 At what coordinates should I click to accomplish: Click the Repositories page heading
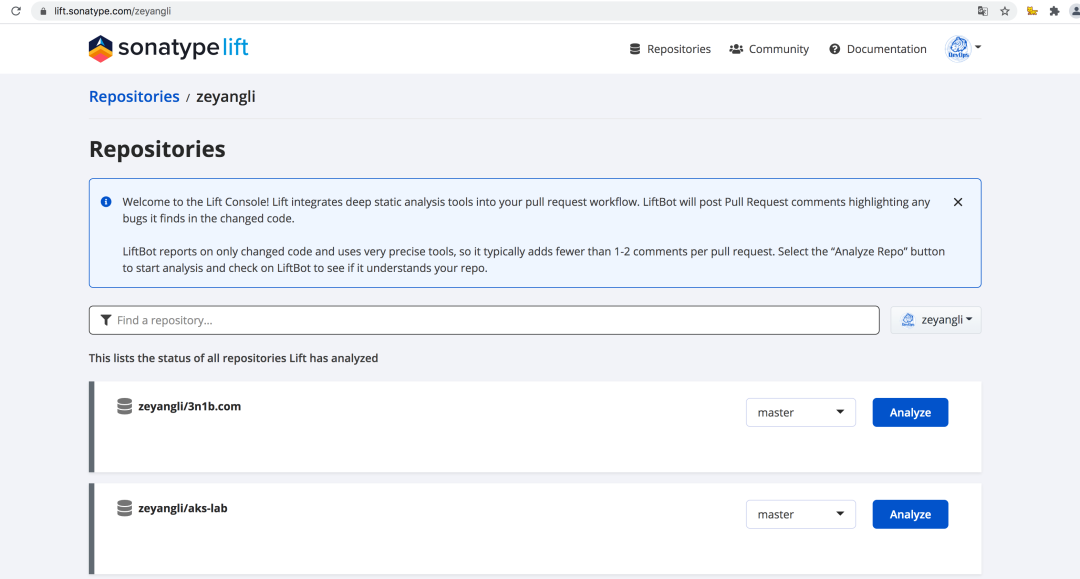tap(157, 149)
